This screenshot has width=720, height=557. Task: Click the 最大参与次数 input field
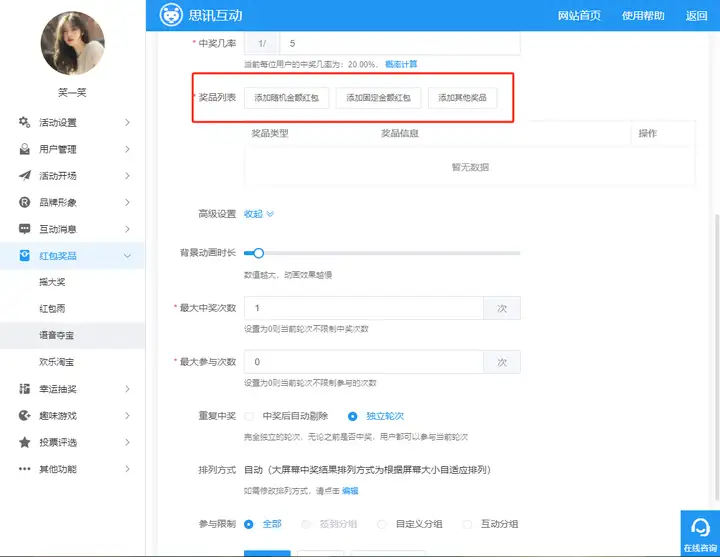[364, 362]
